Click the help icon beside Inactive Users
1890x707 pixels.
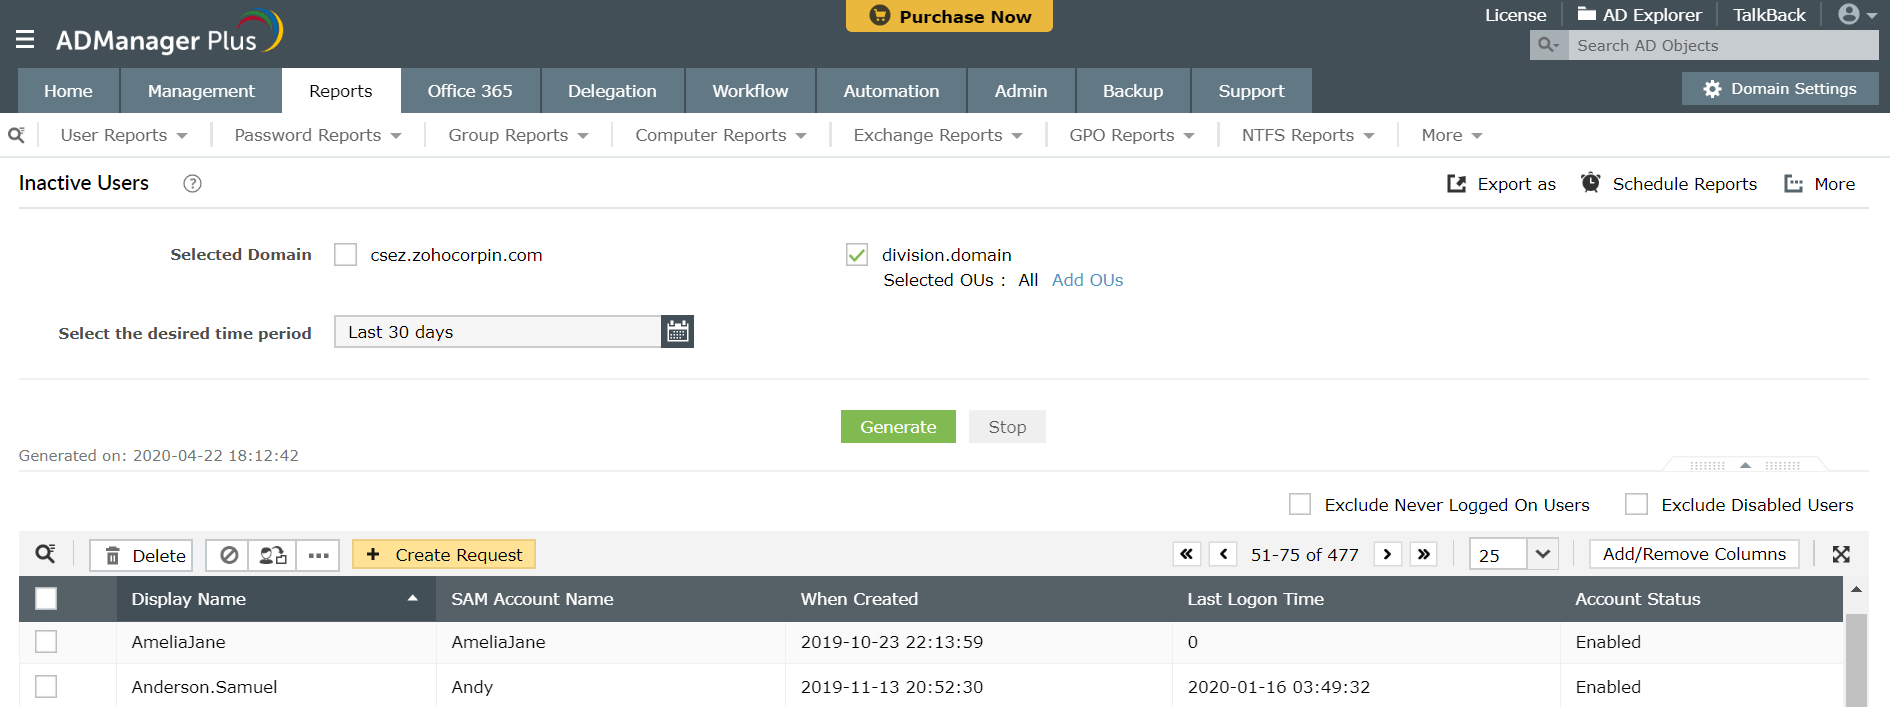192,184
